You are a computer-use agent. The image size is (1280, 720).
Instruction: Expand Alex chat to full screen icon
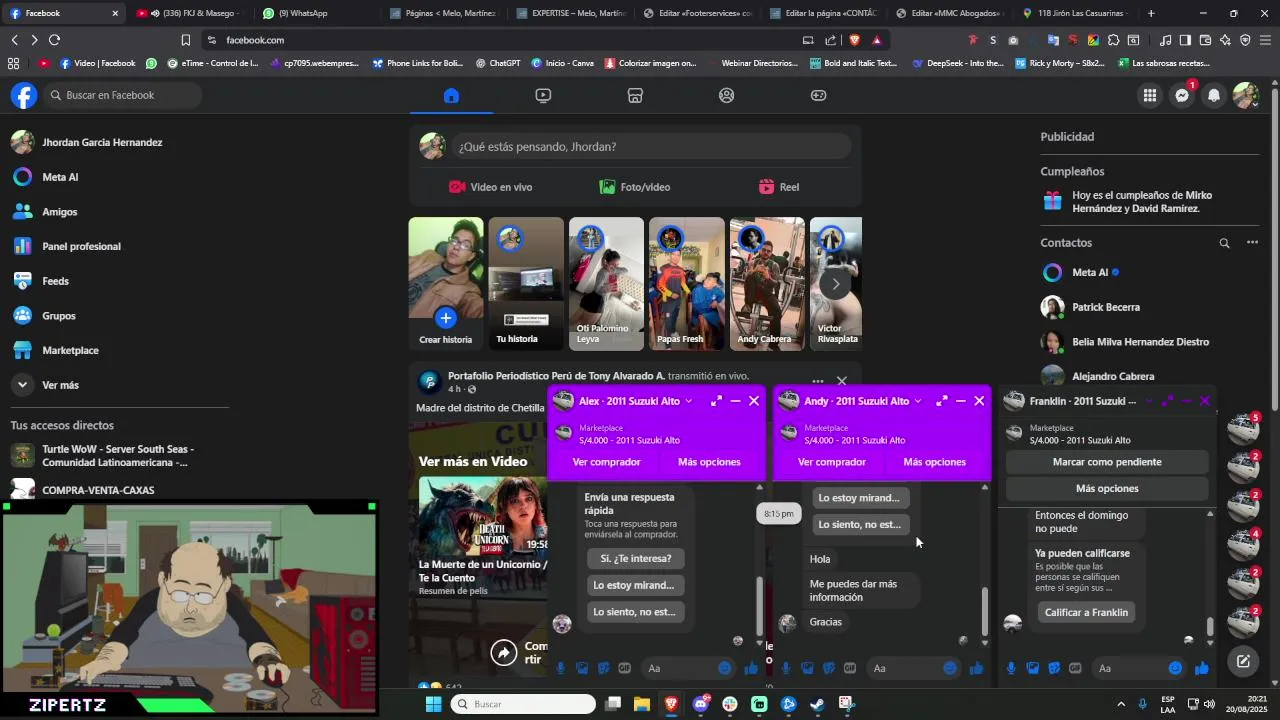click(x=716, y=401)
